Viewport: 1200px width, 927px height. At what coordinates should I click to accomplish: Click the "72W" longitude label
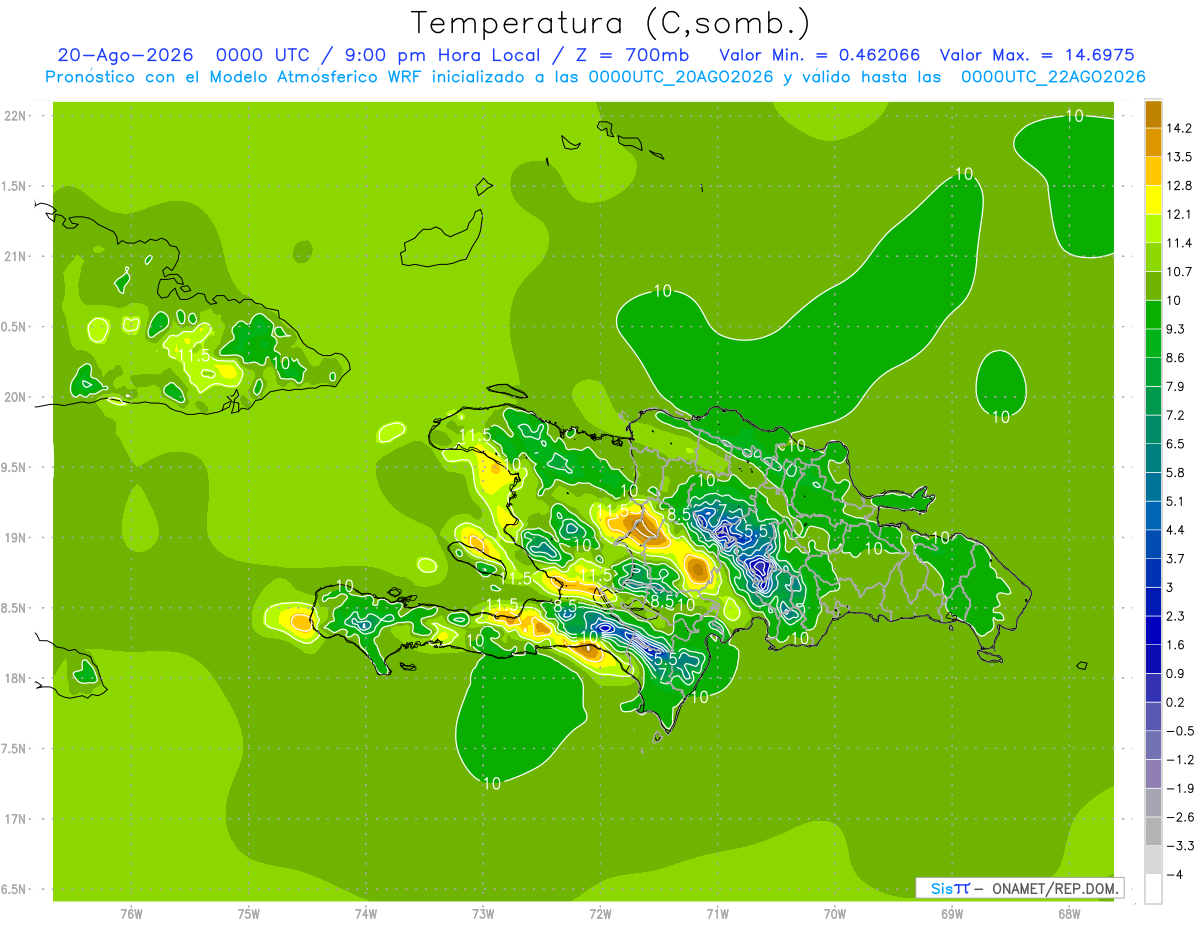(600, 913)
